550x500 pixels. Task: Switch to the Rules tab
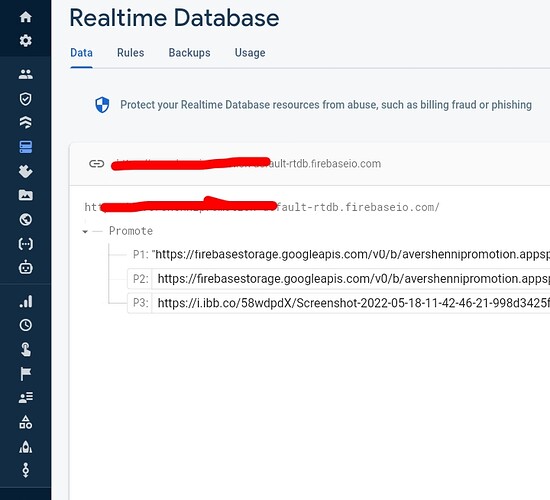click(130, 53)
